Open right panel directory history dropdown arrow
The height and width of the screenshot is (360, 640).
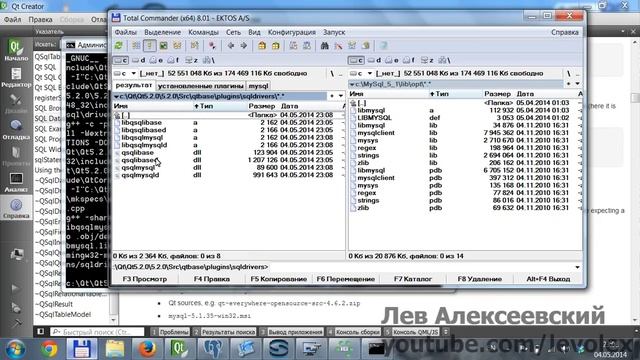(x=578, y=84)
